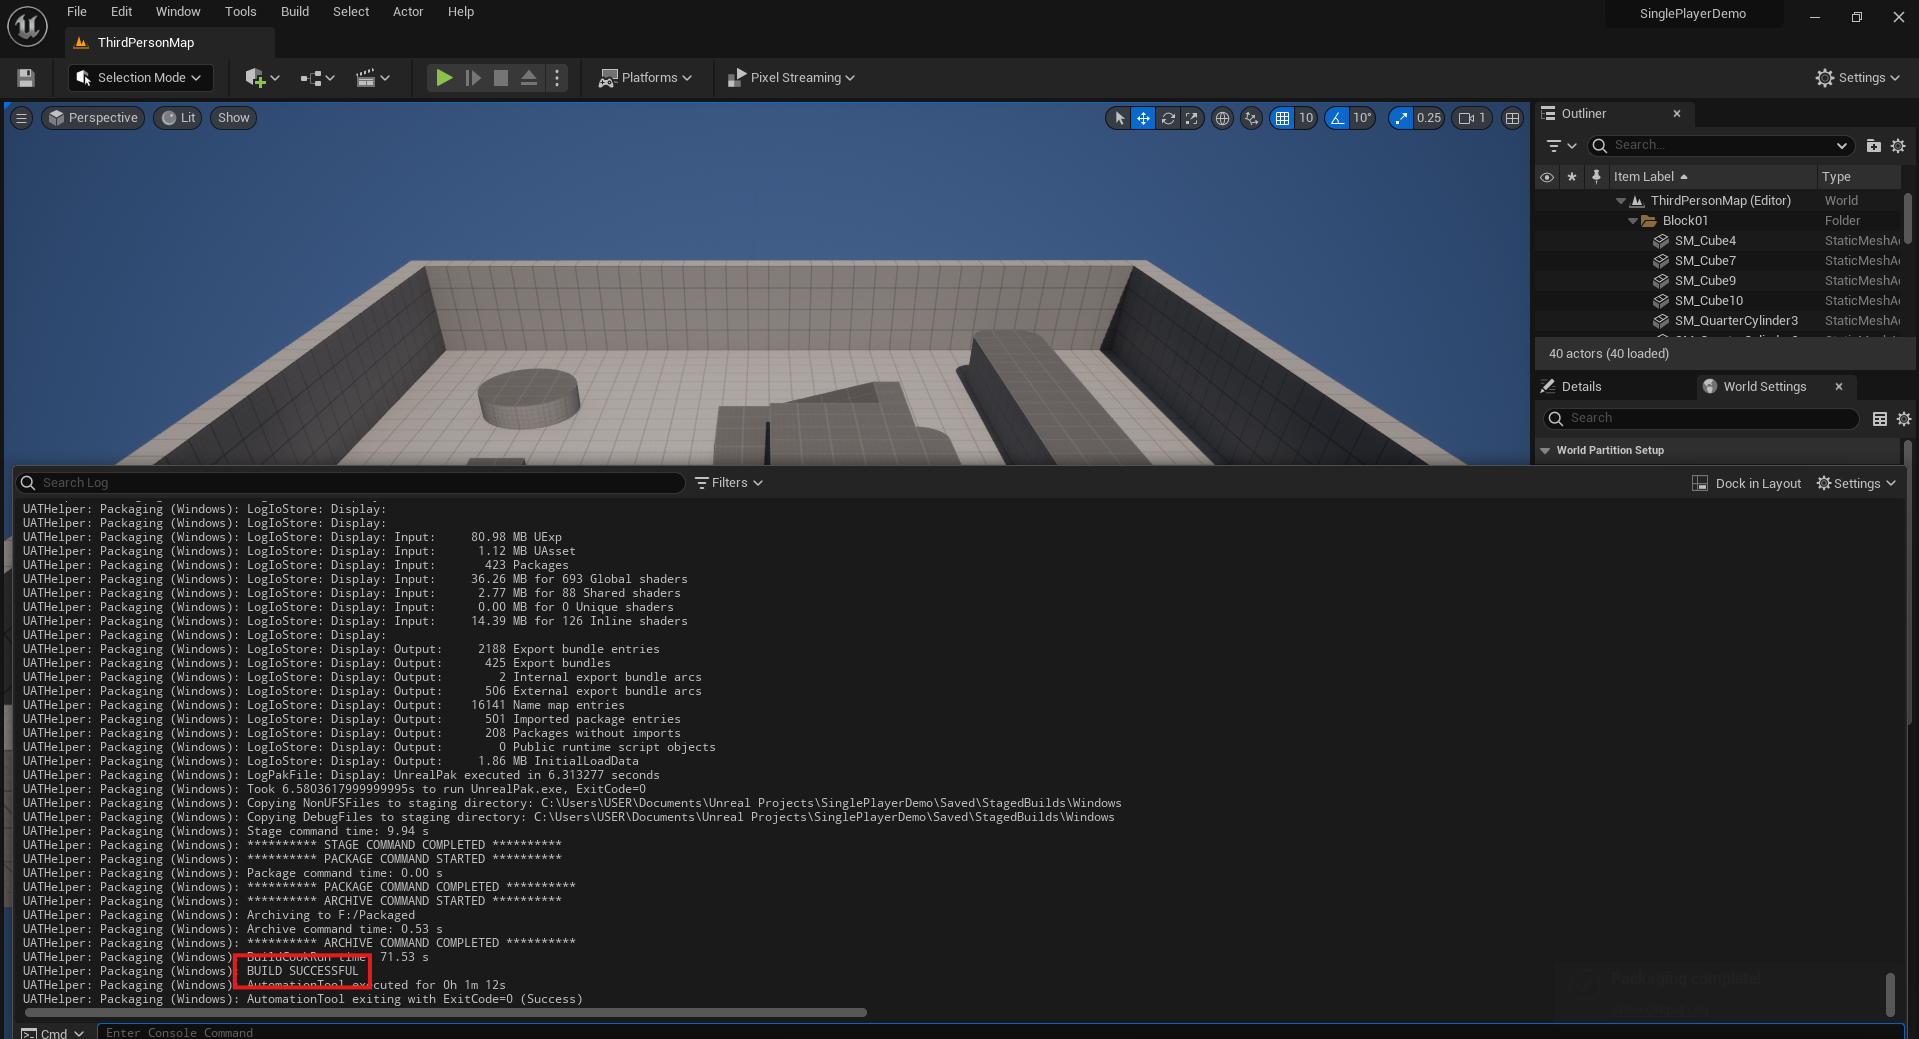
Task: Toggle scale snapping in the viewport
Action: tap(1401, 118)
